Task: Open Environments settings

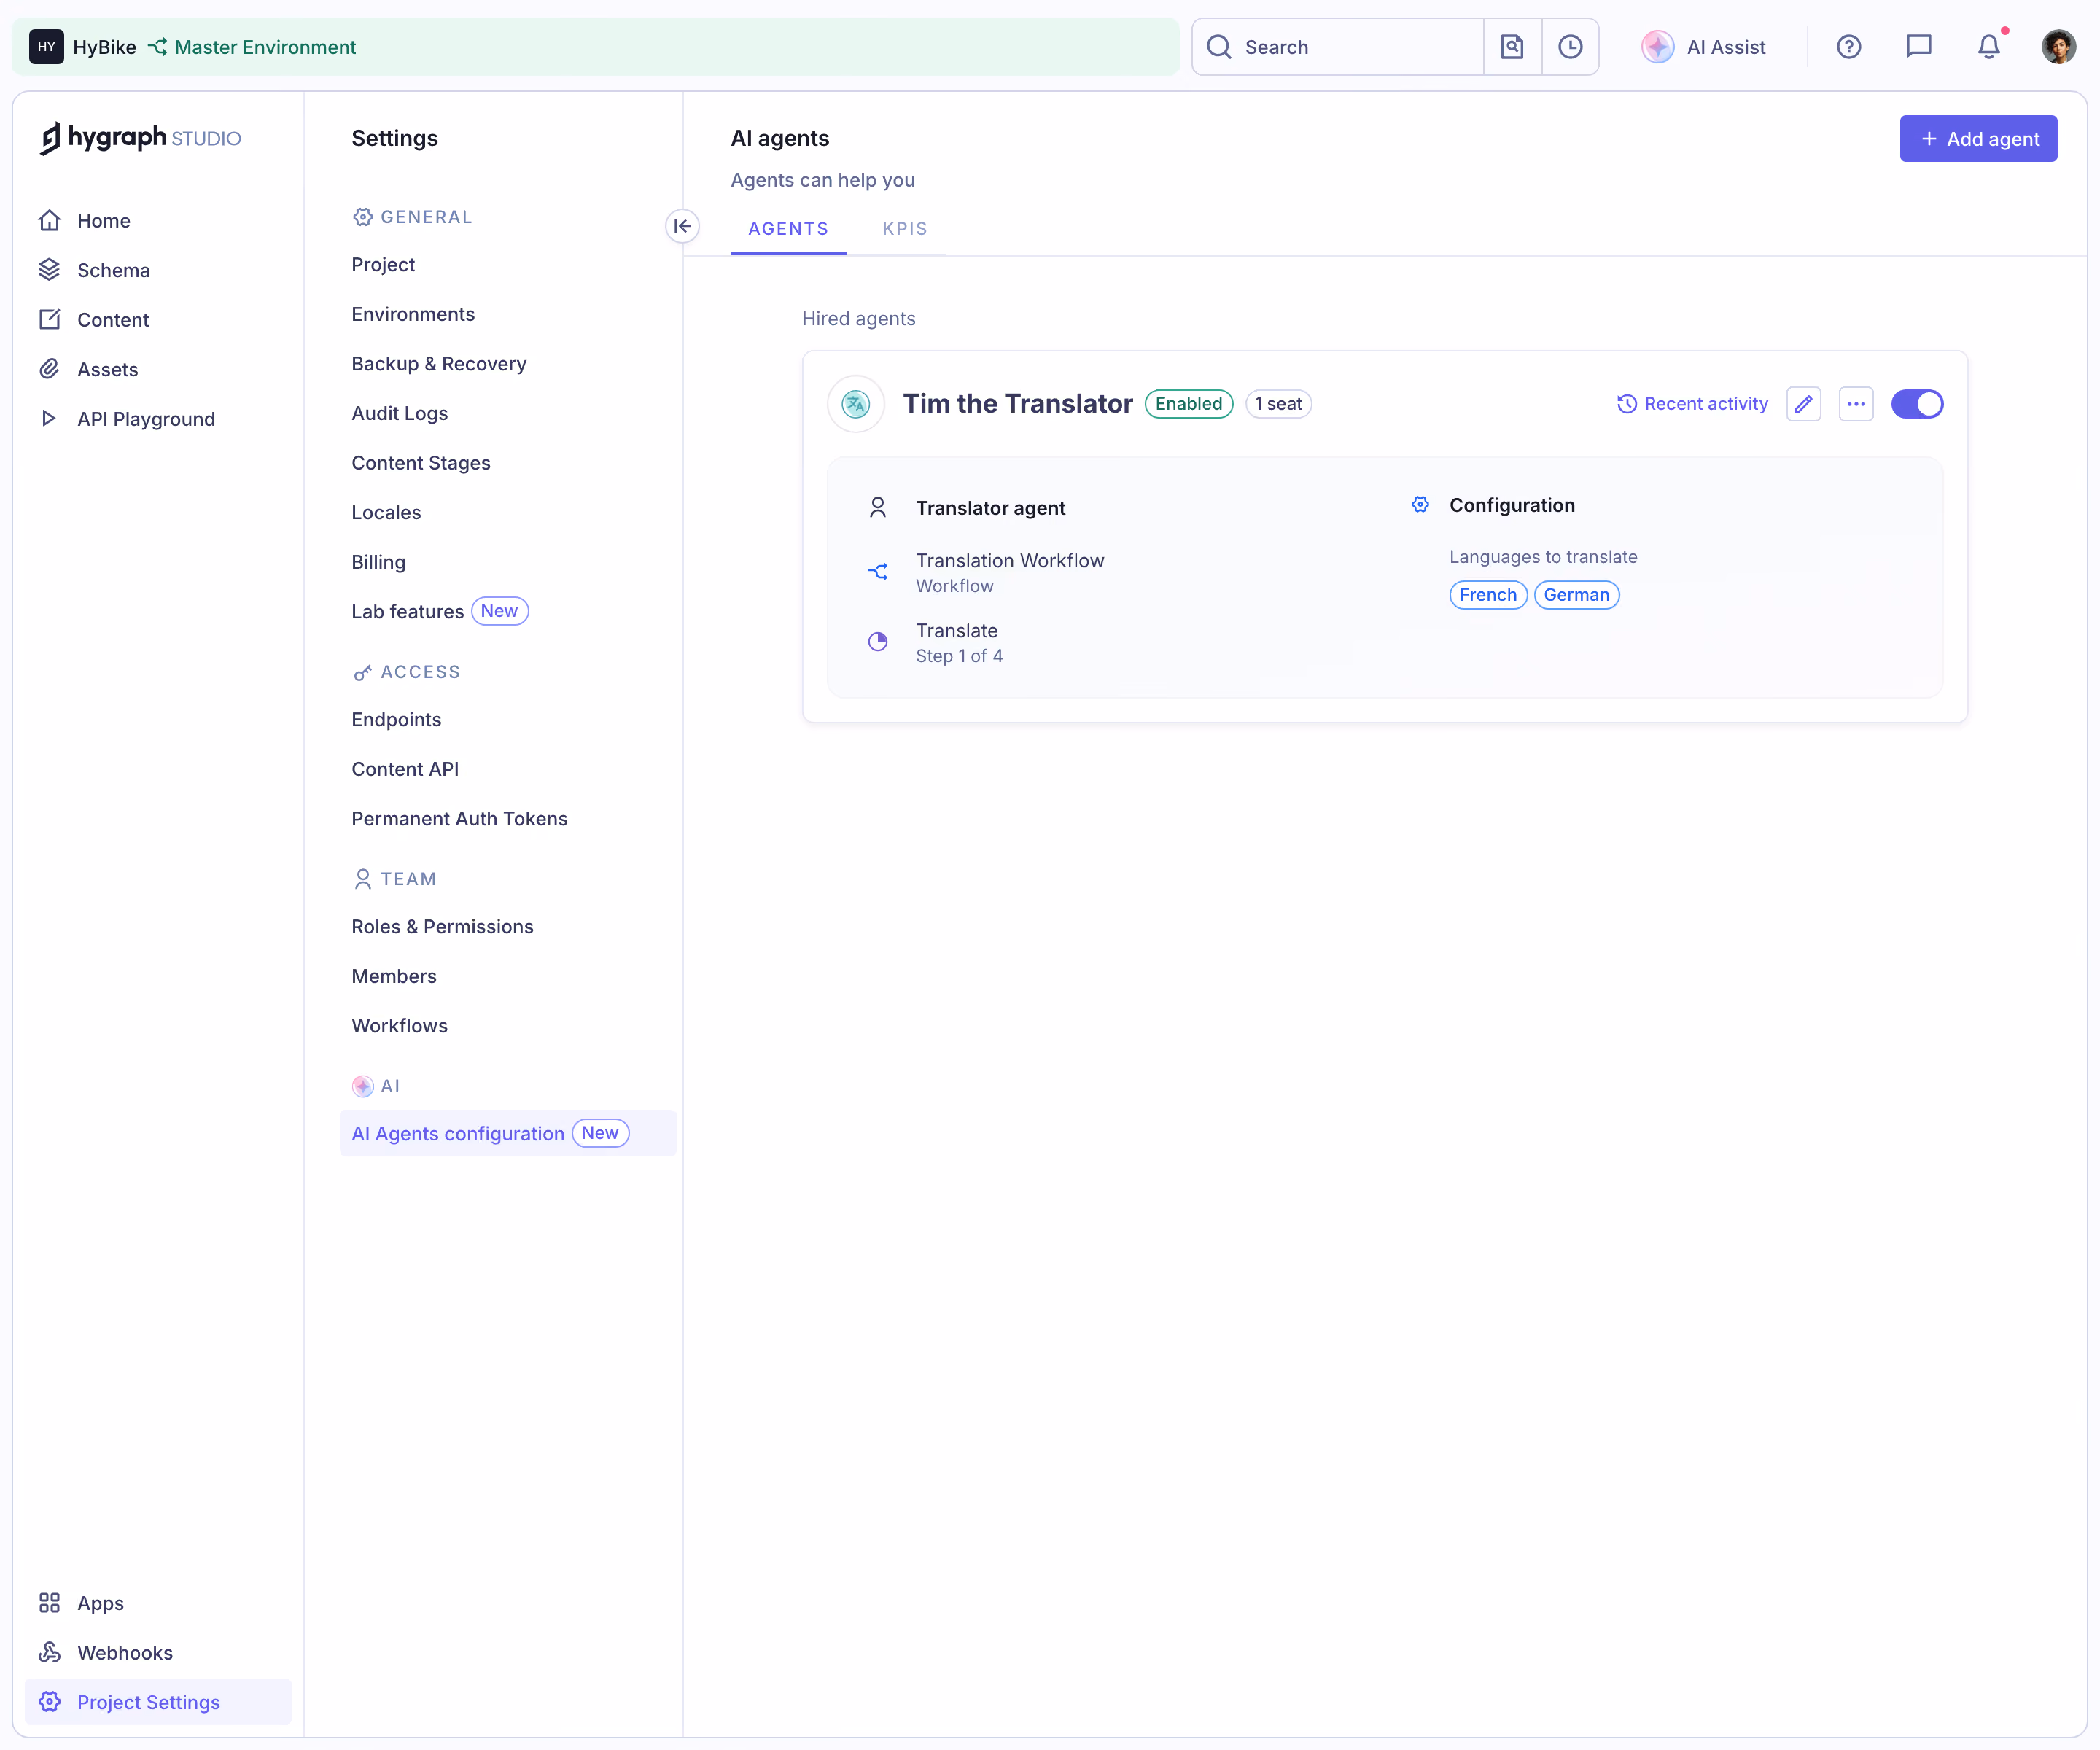Action: [x=413, y=315]
